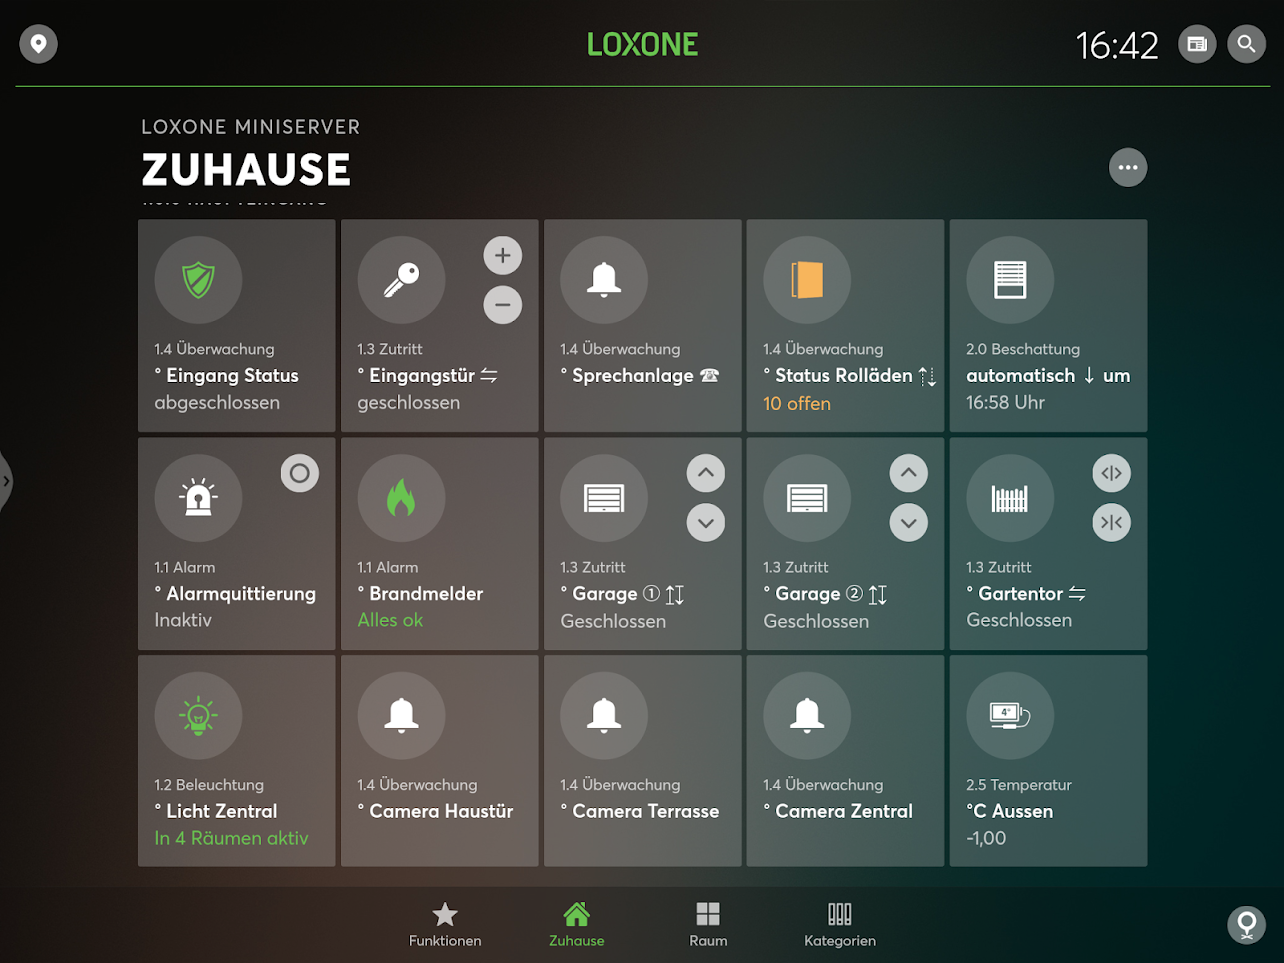This screenshot has width=1284, height=963.
Task: Click the 'In 4 Räumen aktiv' status text
Action: [231, 838]
